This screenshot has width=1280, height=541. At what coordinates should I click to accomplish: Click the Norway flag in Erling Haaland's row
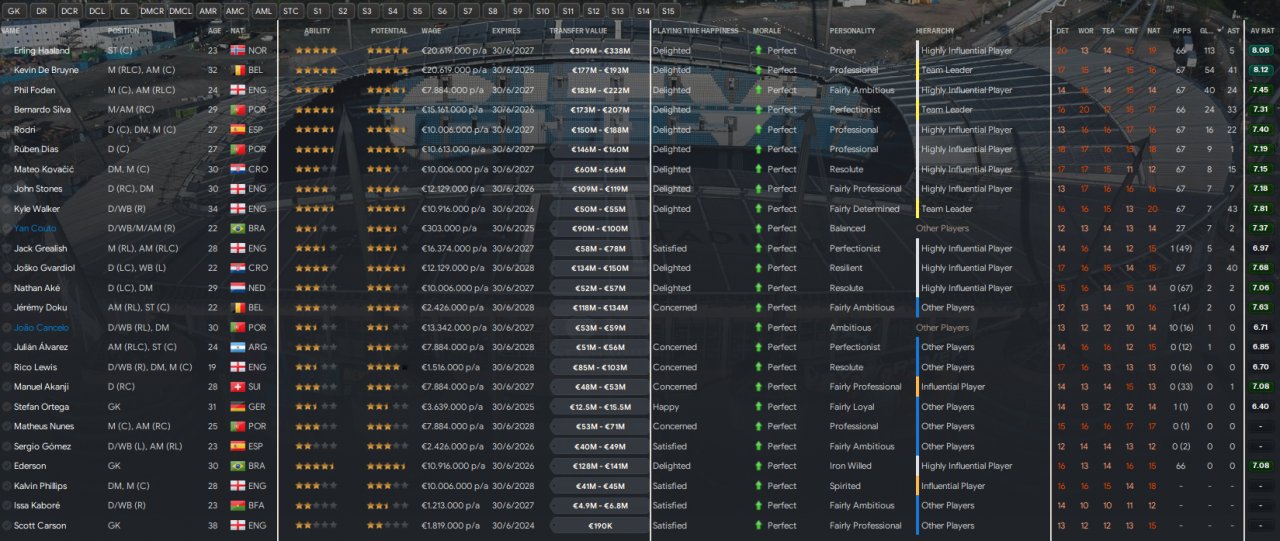pyautogui.click(x=237, y=50)
